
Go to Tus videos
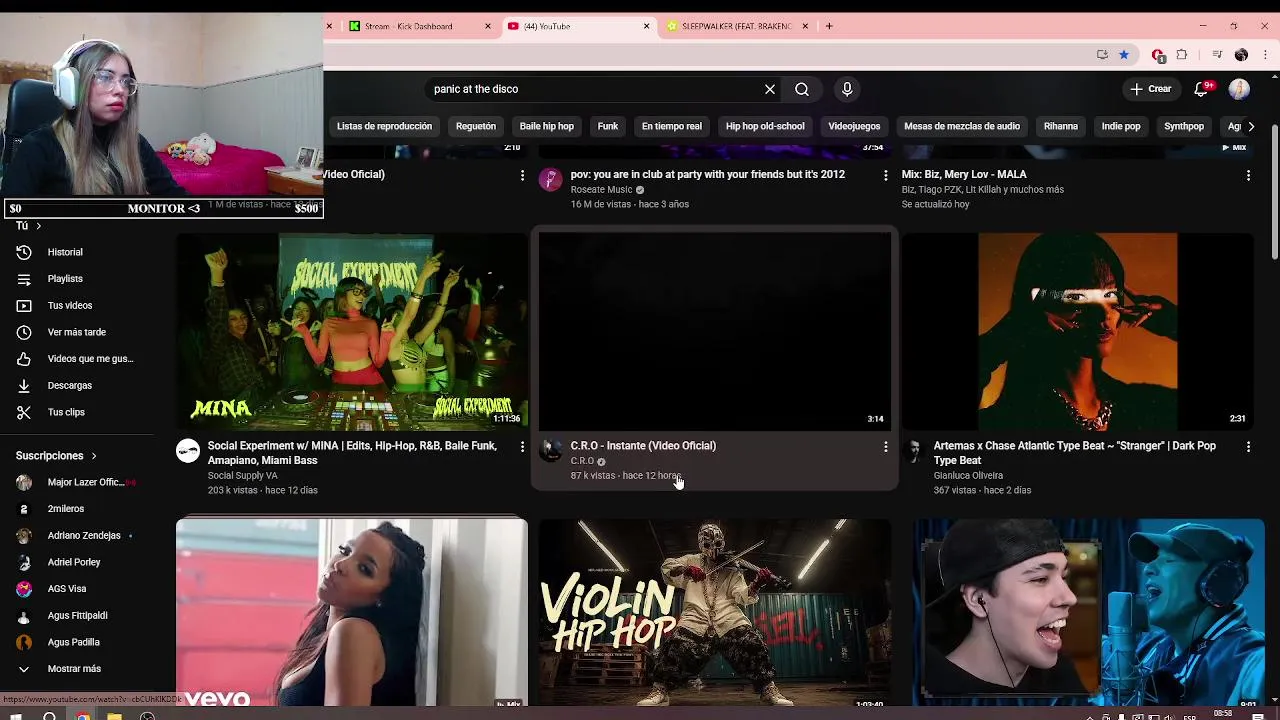[69, 305]
